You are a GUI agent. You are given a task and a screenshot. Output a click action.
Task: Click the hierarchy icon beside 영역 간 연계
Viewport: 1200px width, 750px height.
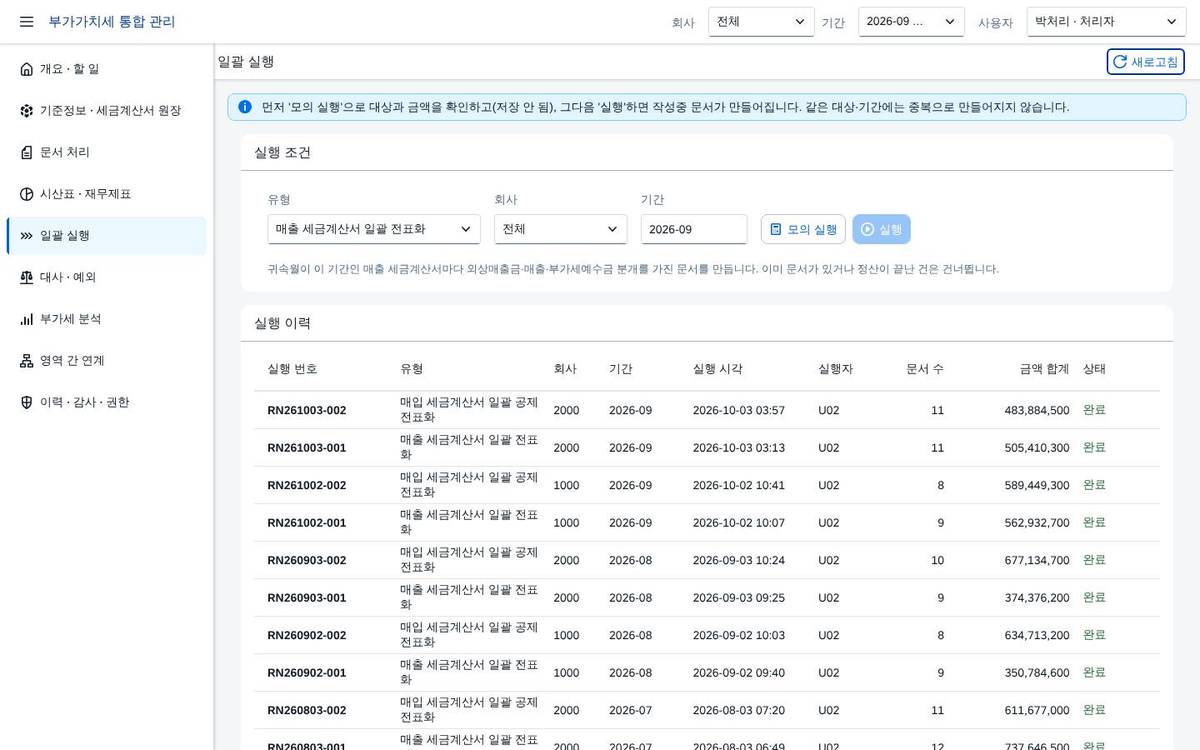[x=26, y=361]
